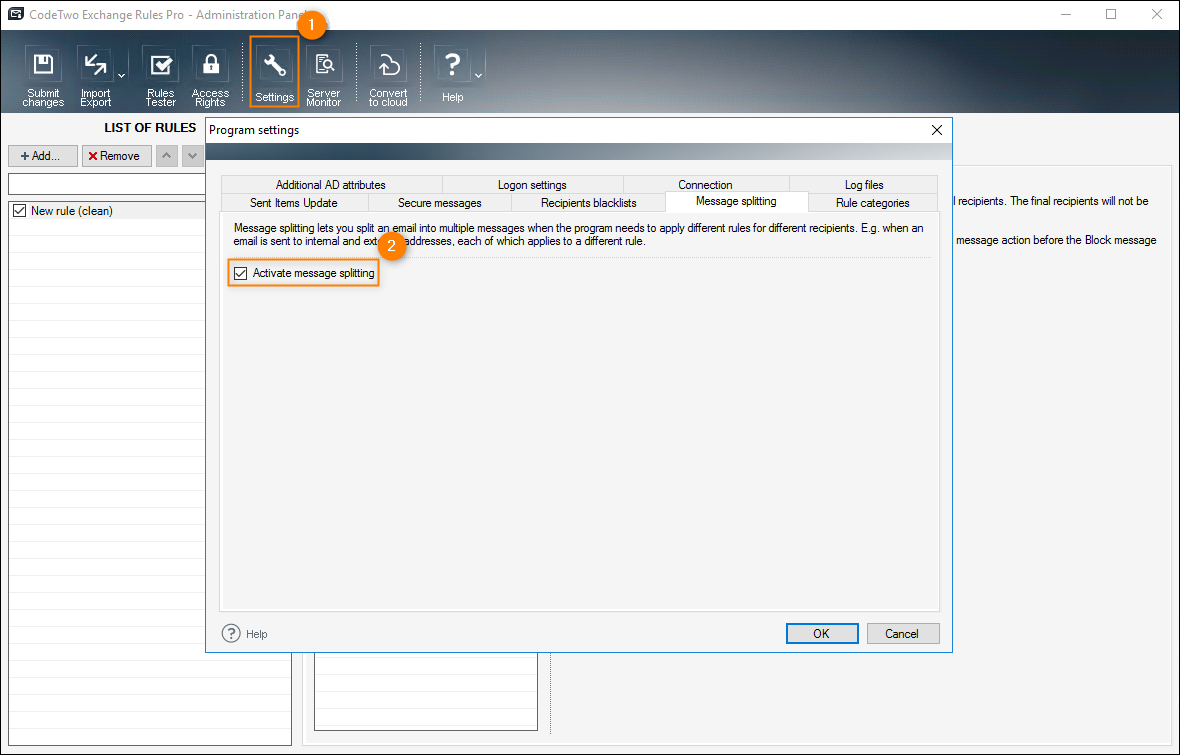1180x755 pixels.
Task: Maximize the Administration Panel window
Action: 1111,14
